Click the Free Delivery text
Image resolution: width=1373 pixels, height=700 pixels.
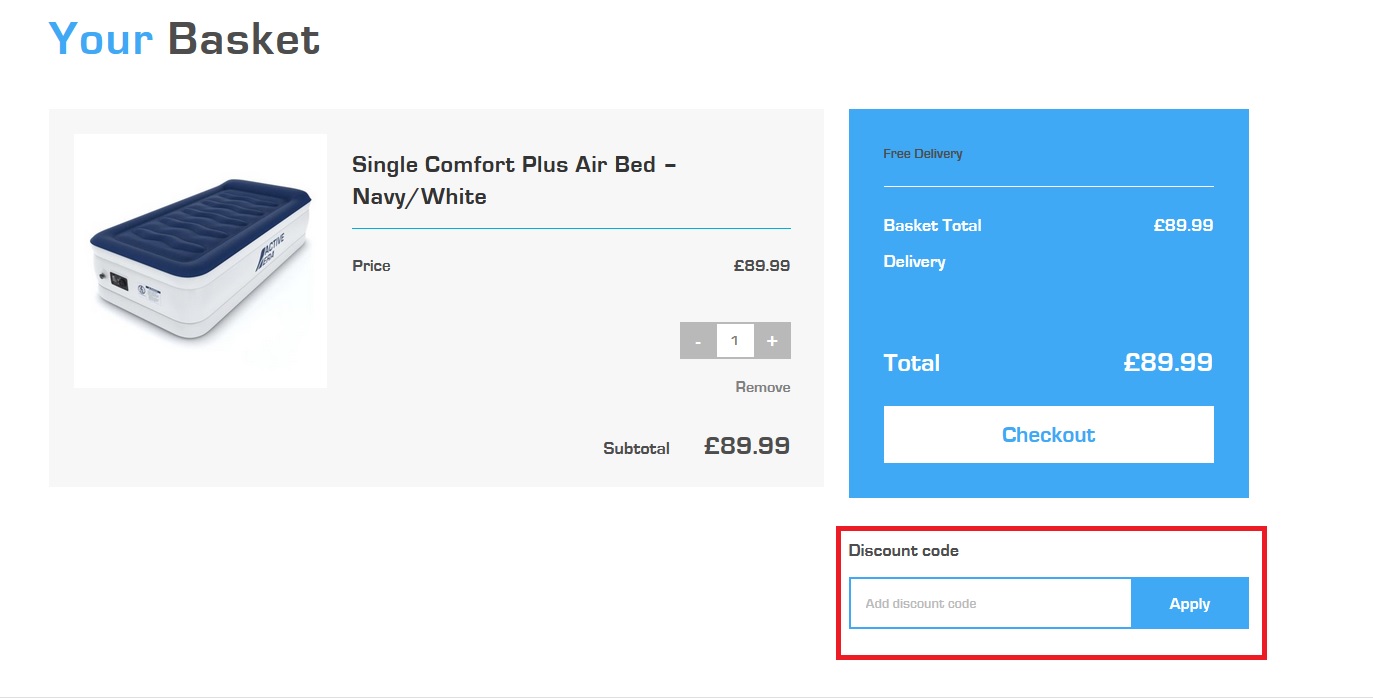point(923,154)
